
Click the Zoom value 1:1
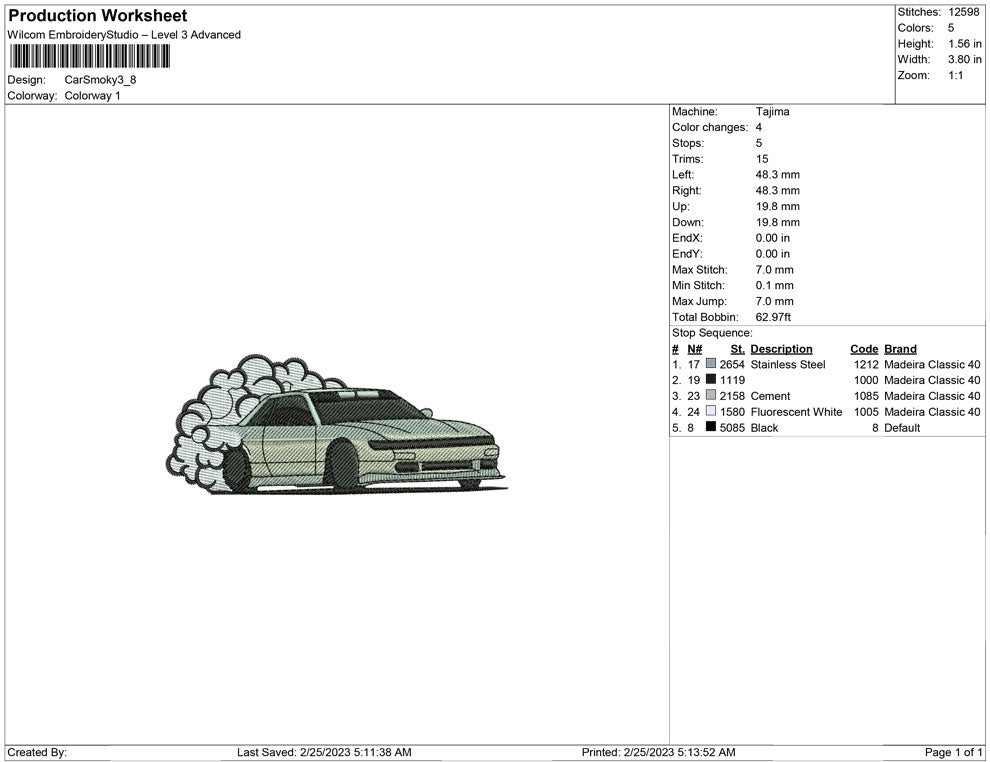click(955, 75)
